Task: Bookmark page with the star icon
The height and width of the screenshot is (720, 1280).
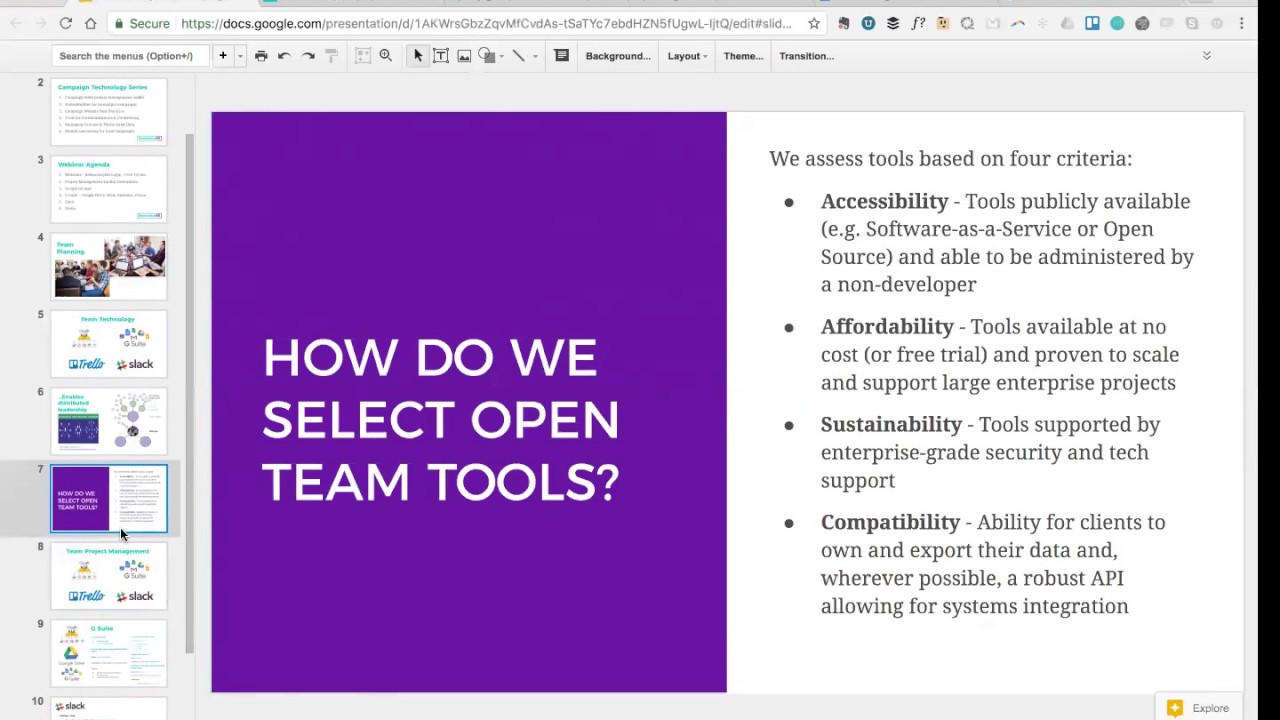Action: click(x=814, y=23)
